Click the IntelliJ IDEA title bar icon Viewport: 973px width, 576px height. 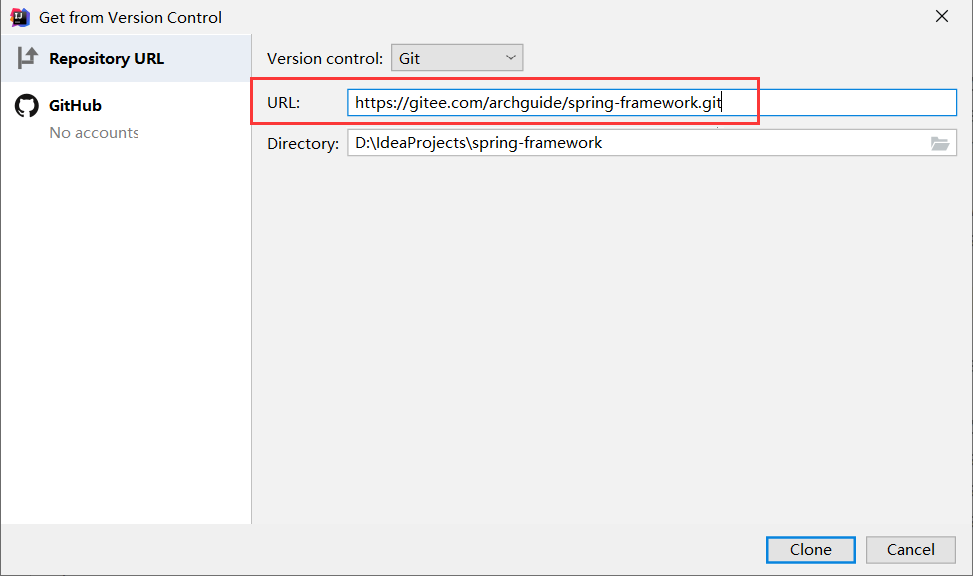click(x=20, y=17)
